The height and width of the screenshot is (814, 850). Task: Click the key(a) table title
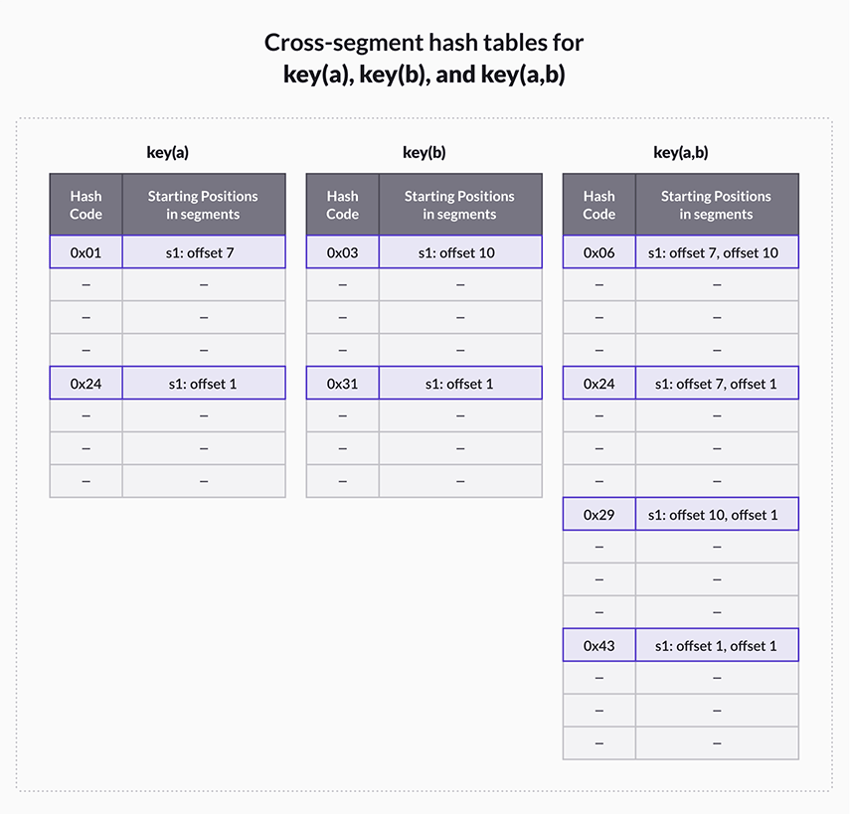click(x=168, y=153)
